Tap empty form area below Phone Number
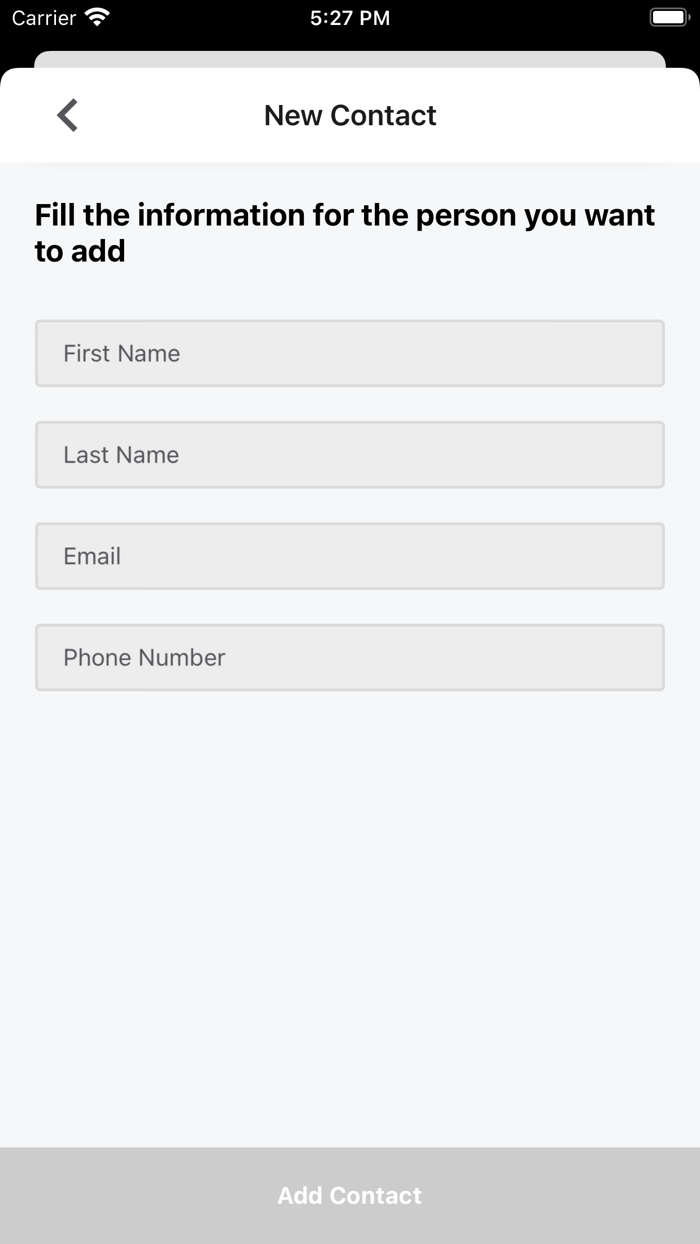 pyautogui.click(x=350, y=900)
